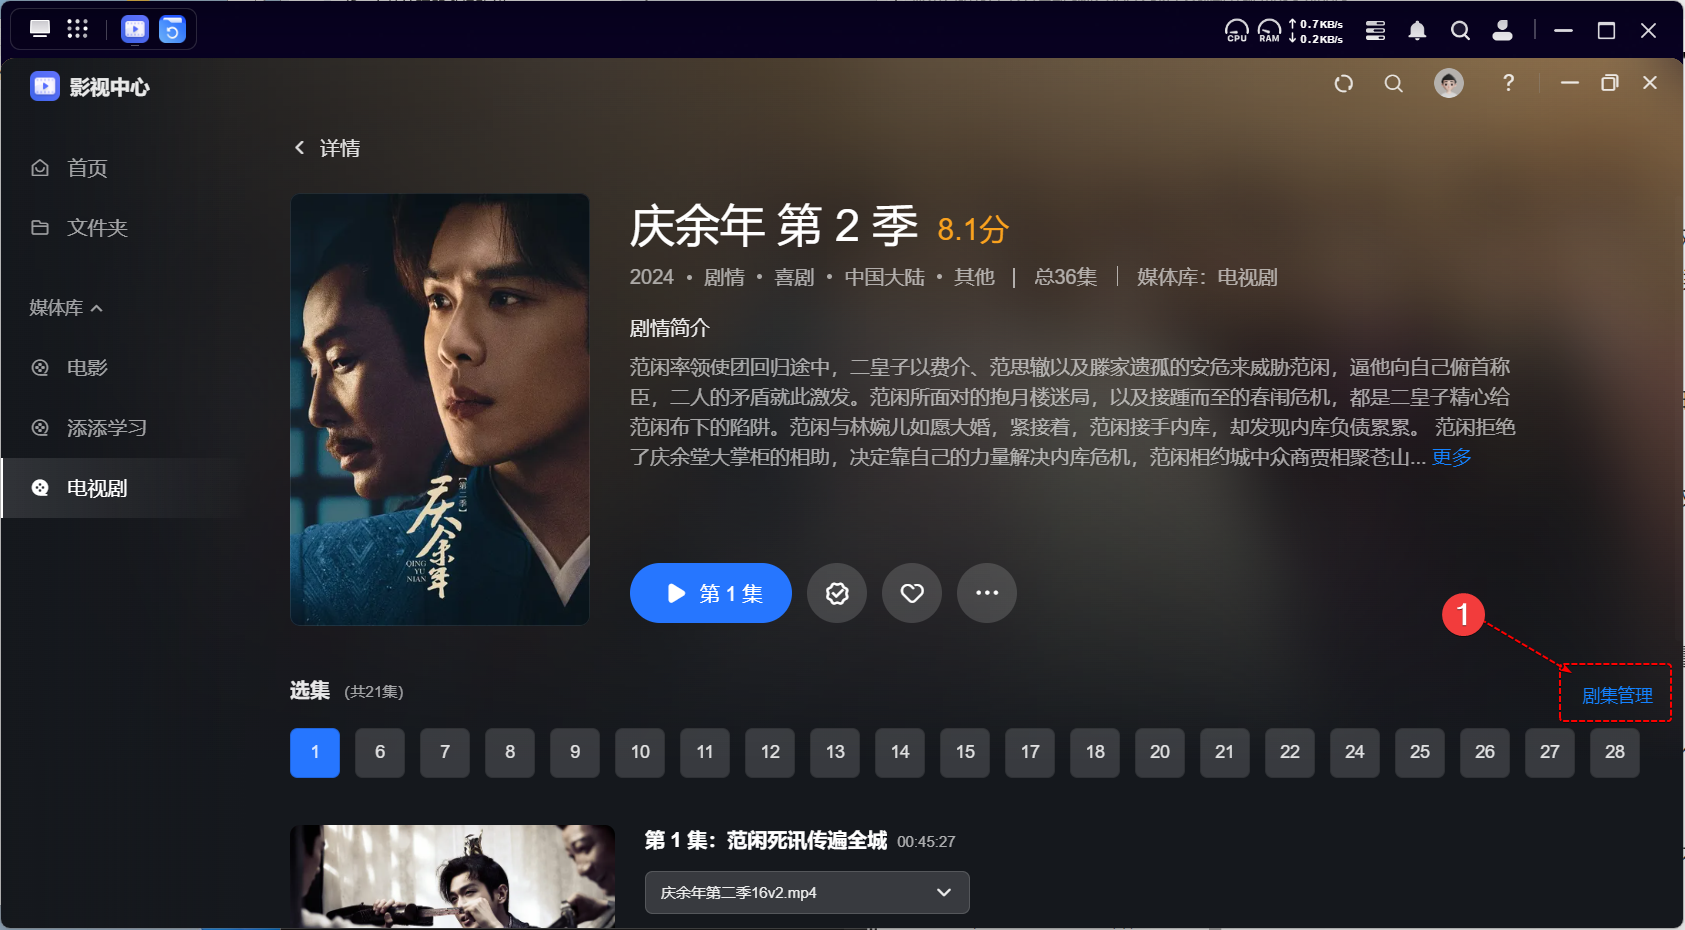
Task: Open the three-dots more options button
Action: point(987,593)
